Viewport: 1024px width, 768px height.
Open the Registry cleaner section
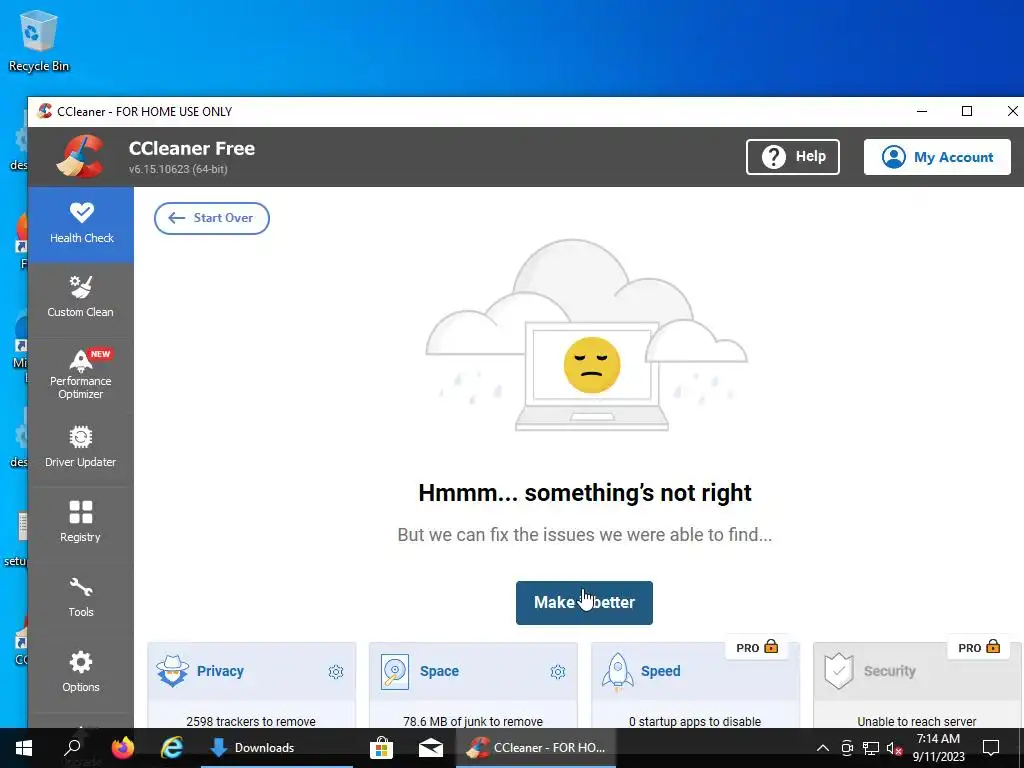click(81, 522)
